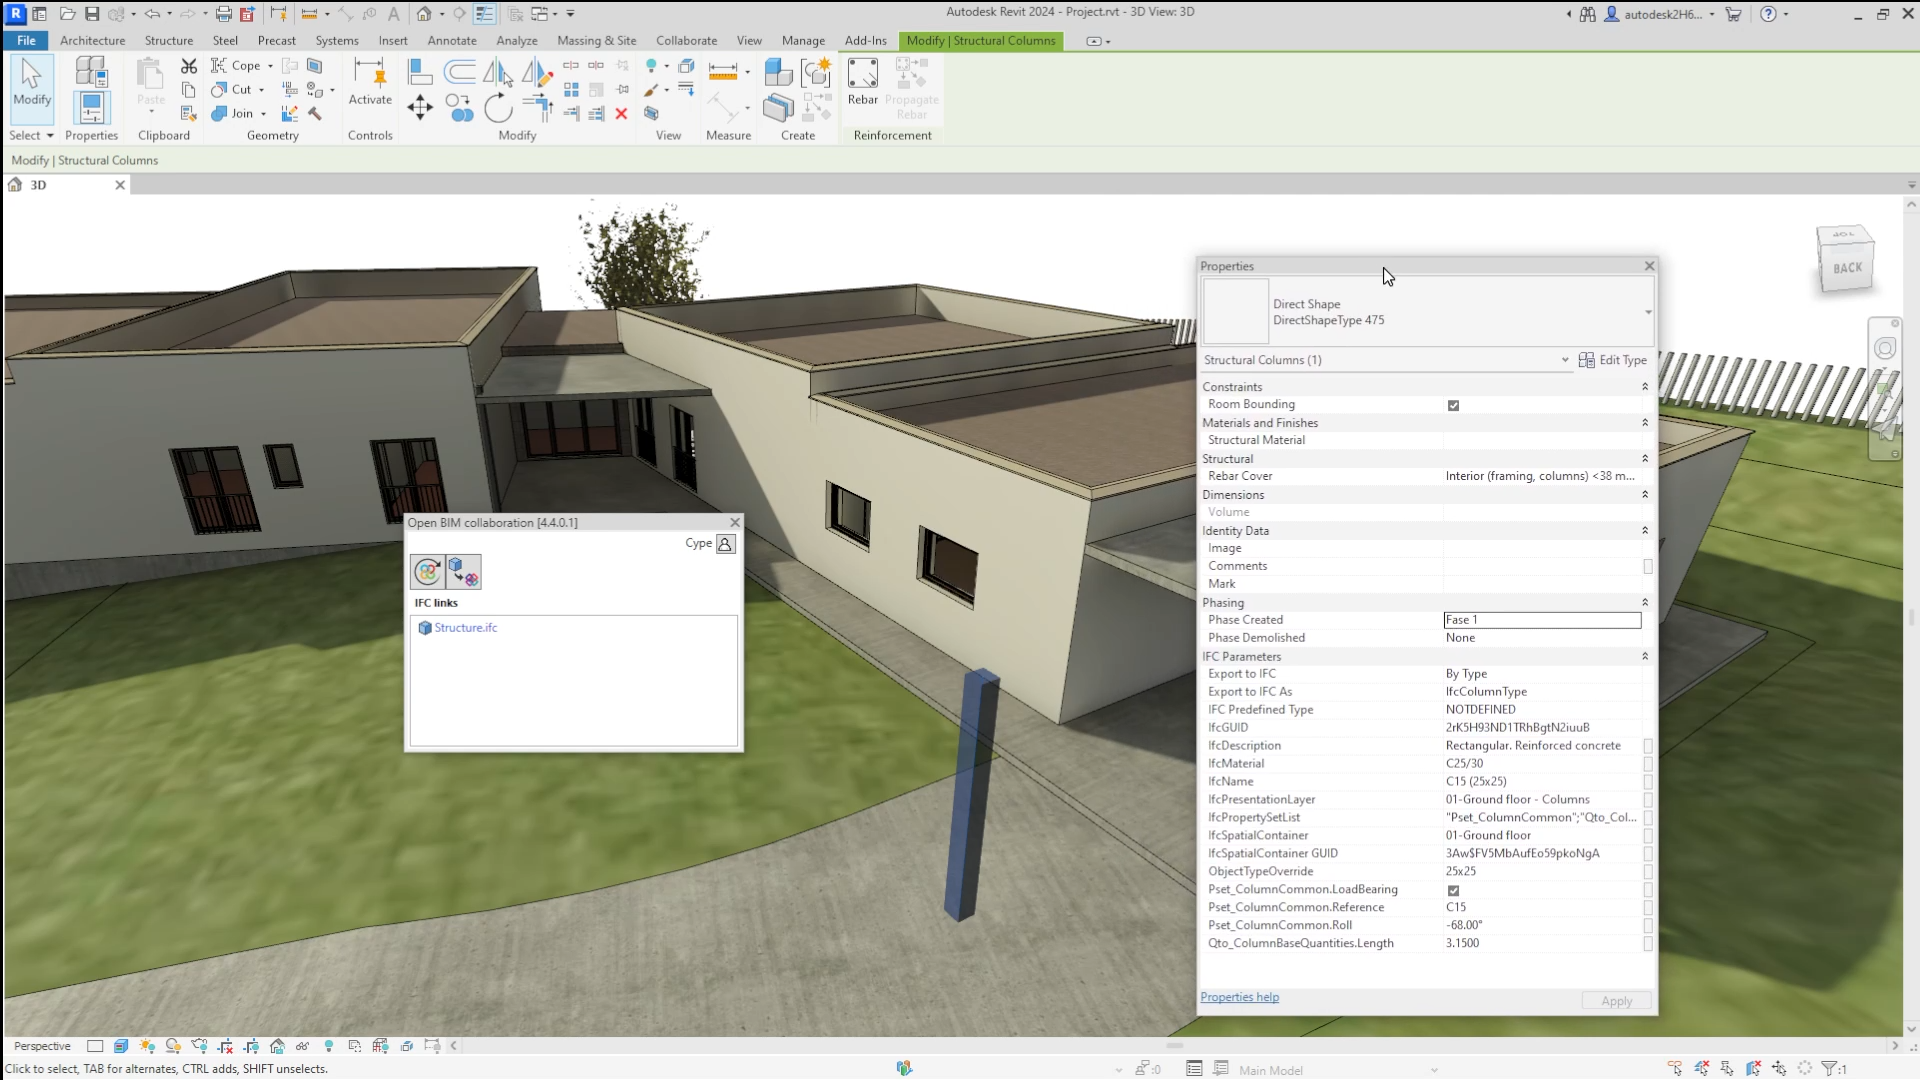This screenshot has height=1080, width=1920.
Task: Click the small box beside IfcName value
Action: 1647,782
